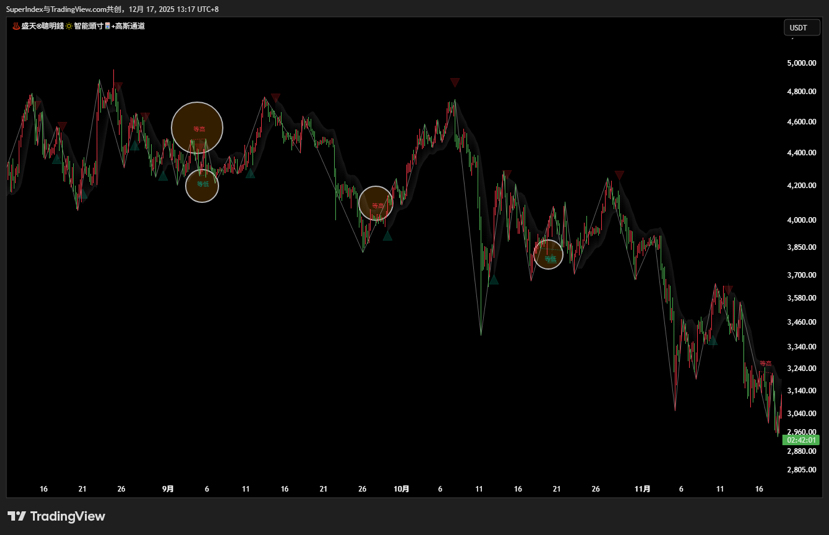The image size is (829, 535).
Task: Click the 10月 label on time axis
Action: pyautogui.click(x=401, y=489)
